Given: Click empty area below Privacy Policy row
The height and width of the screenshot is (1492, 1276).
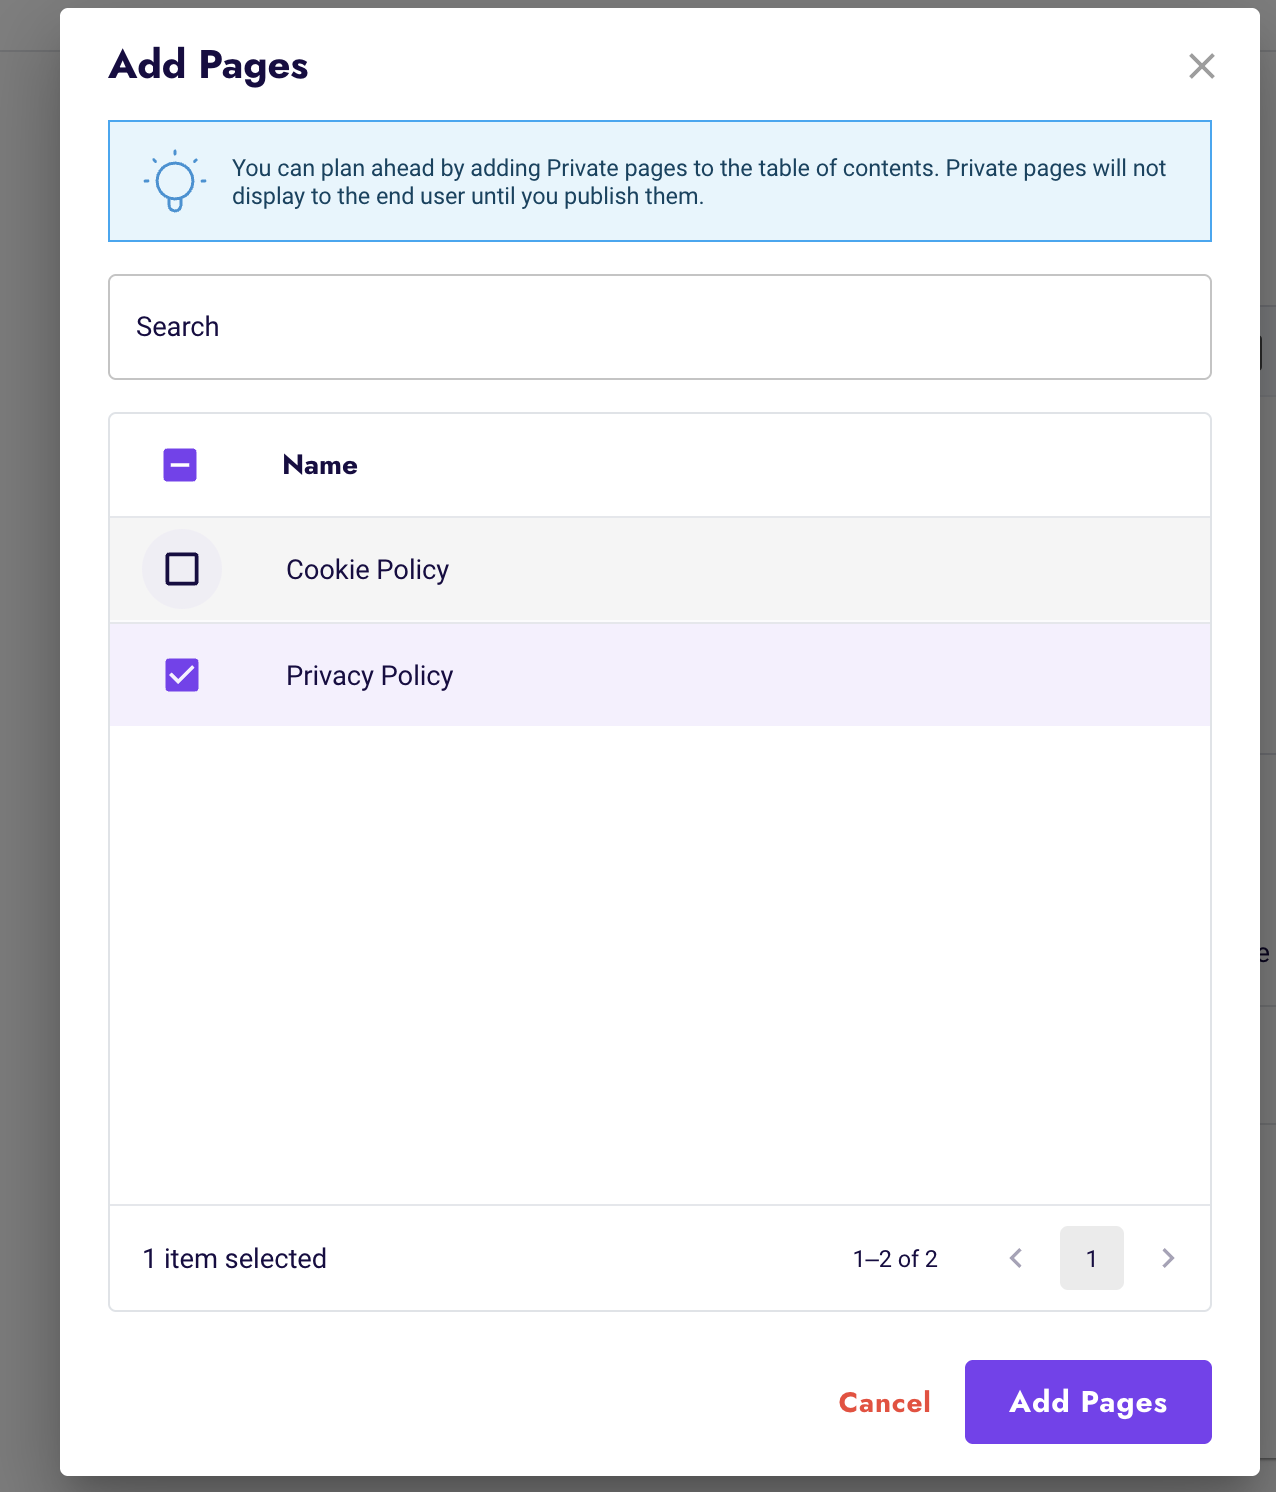Looking at the screenshot, I should click(x=660, y=965).
